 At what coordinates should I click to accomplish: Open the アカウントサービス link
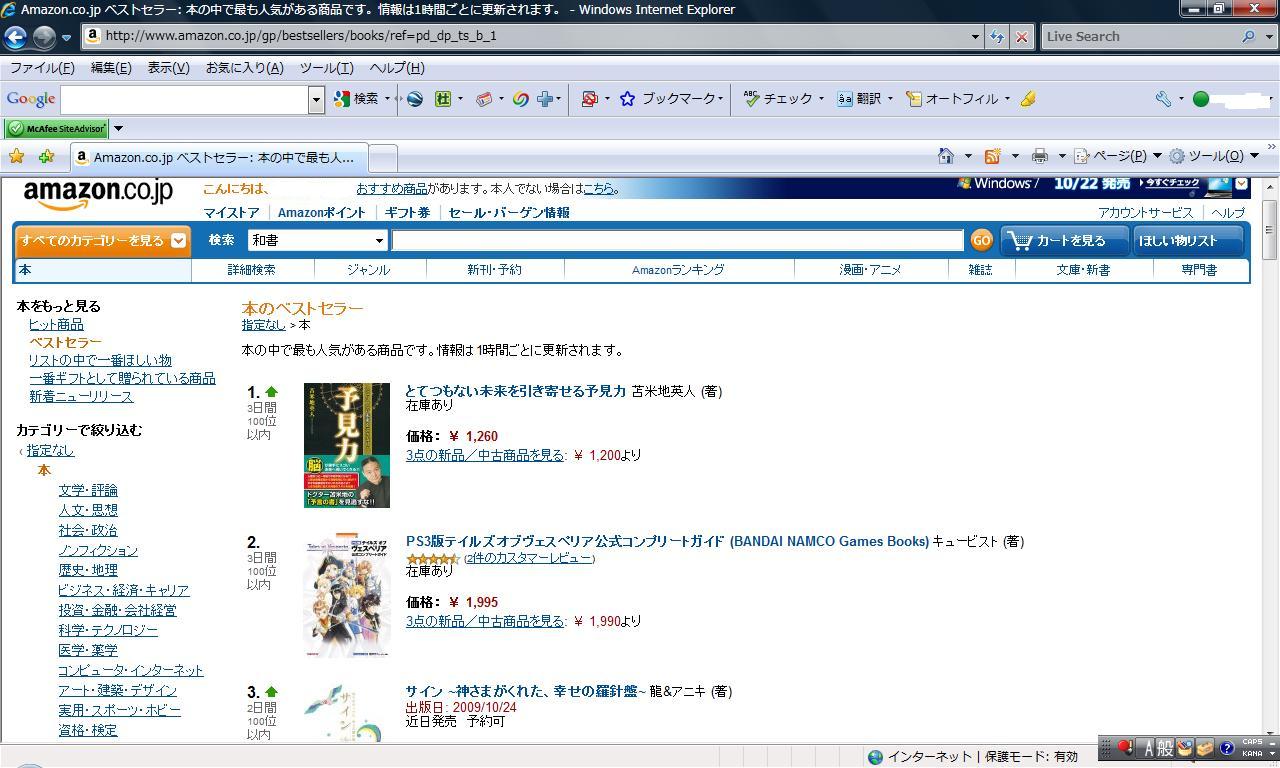coord(1145,213)
